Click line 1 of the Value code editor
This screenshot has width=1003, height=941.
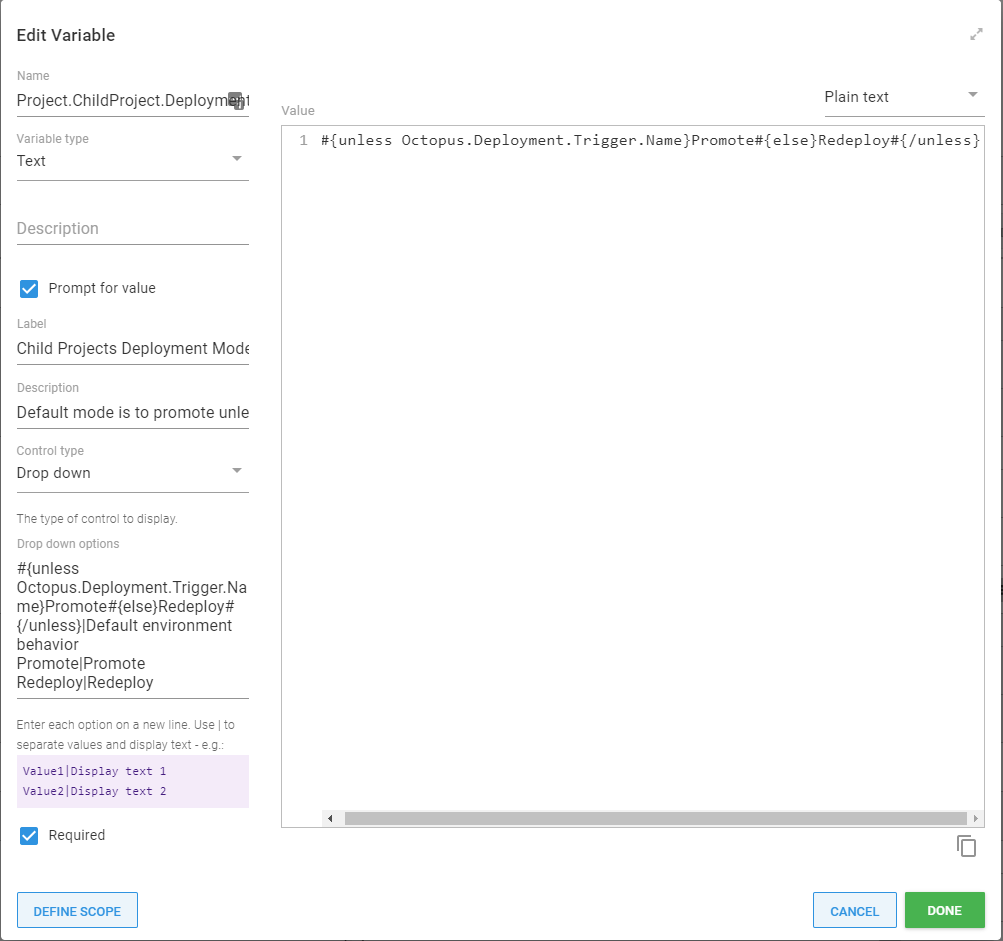click(650, 141)
